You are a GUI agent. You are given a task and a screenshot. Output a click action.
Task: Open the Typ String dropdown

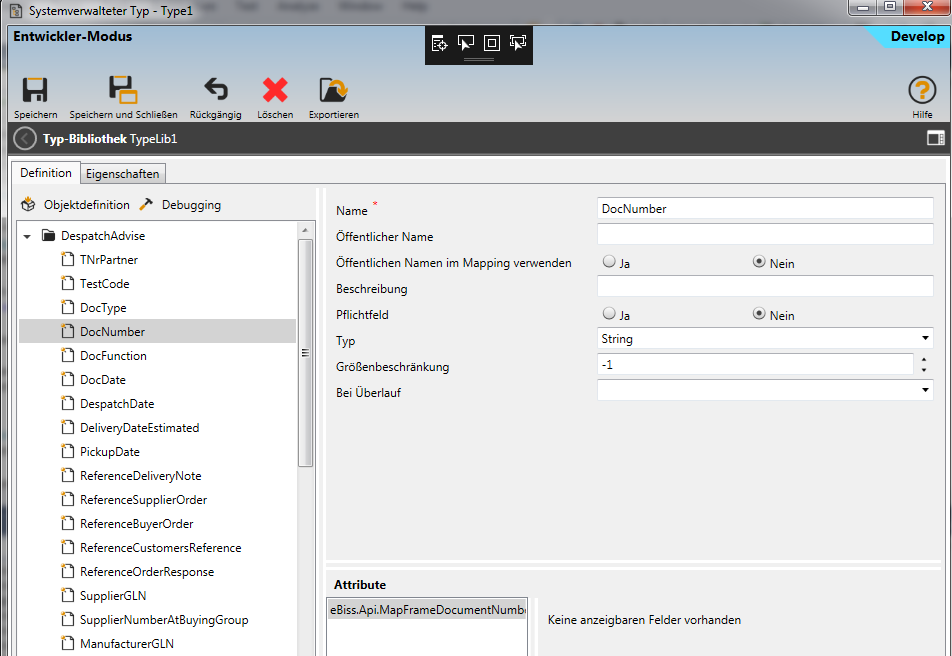coord(925,338)
